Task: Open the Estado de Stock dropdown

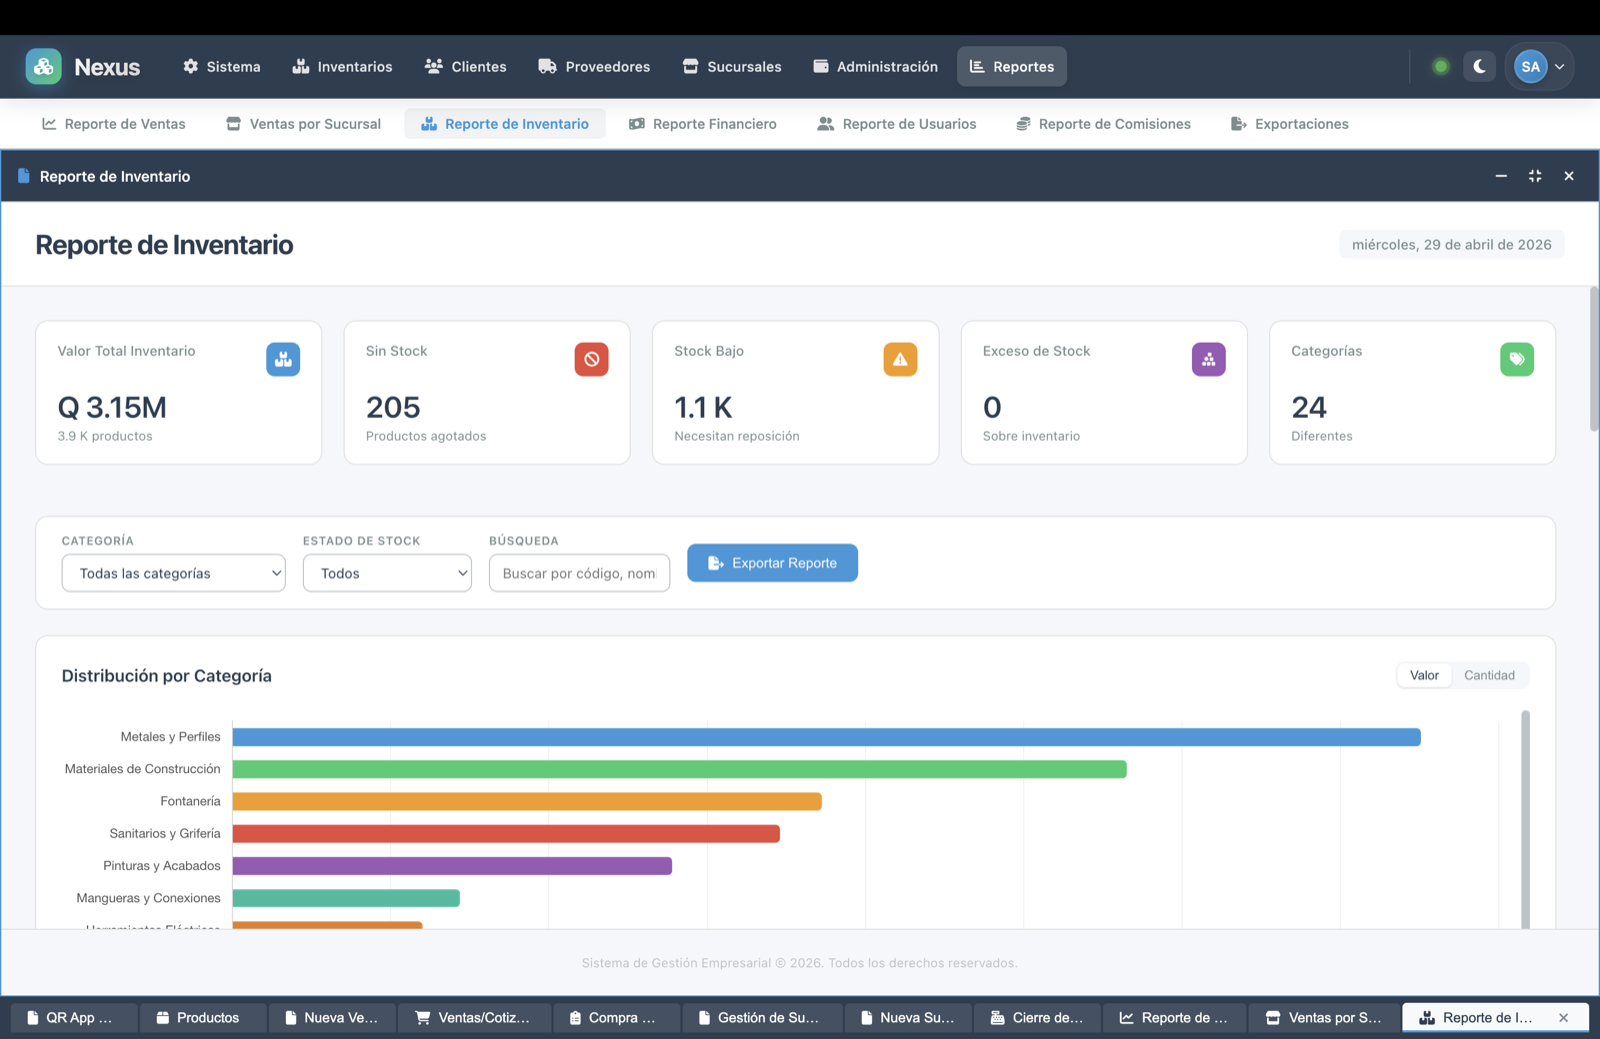Action: (x=387, y=573)
